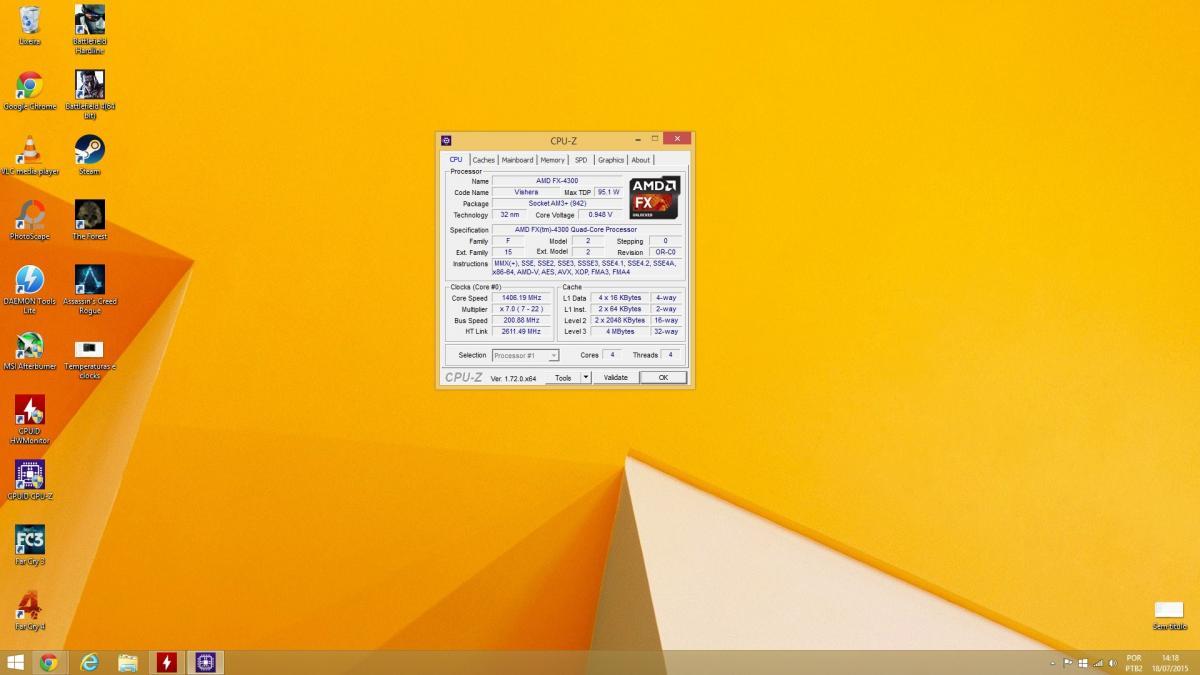Click the bus speed value '200.88 MHz'
The image size is (1200, 675).
[x=521, y=320]
